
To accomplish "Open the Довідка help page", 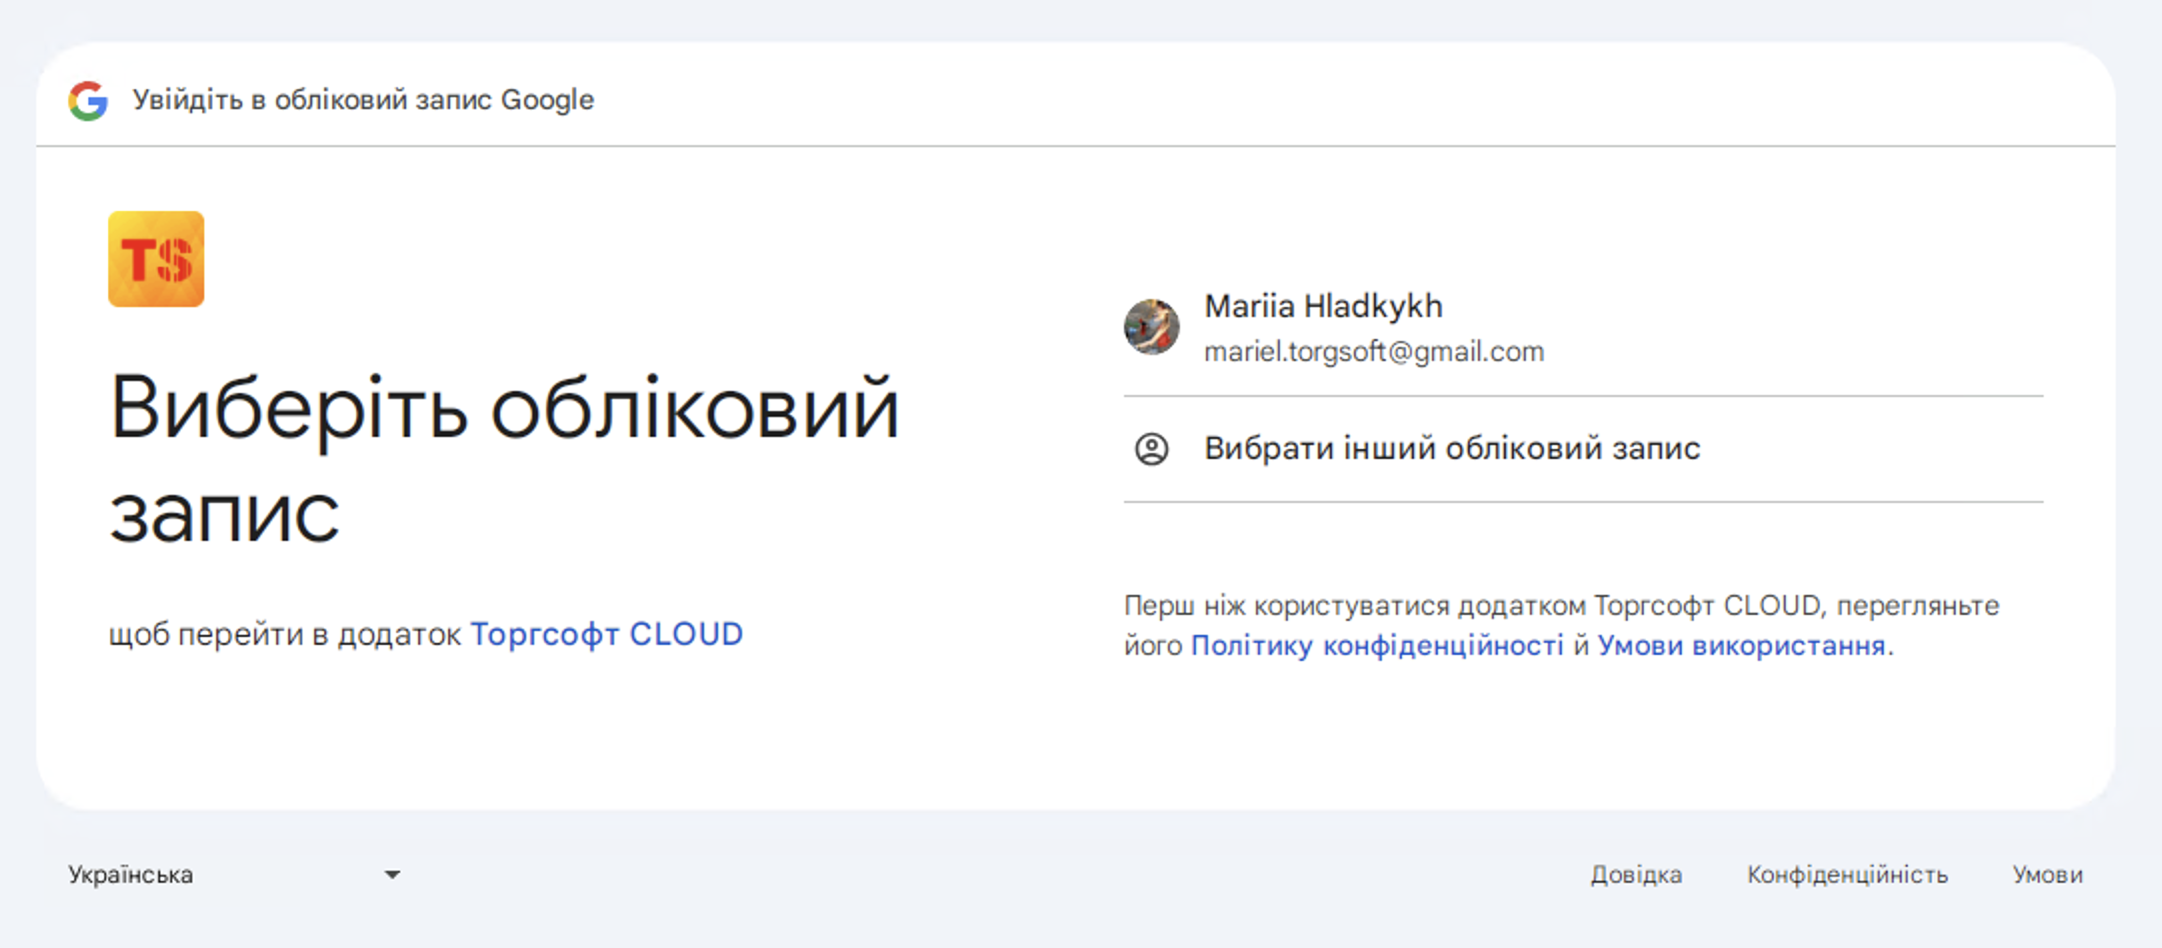I will pos(1636,874).
